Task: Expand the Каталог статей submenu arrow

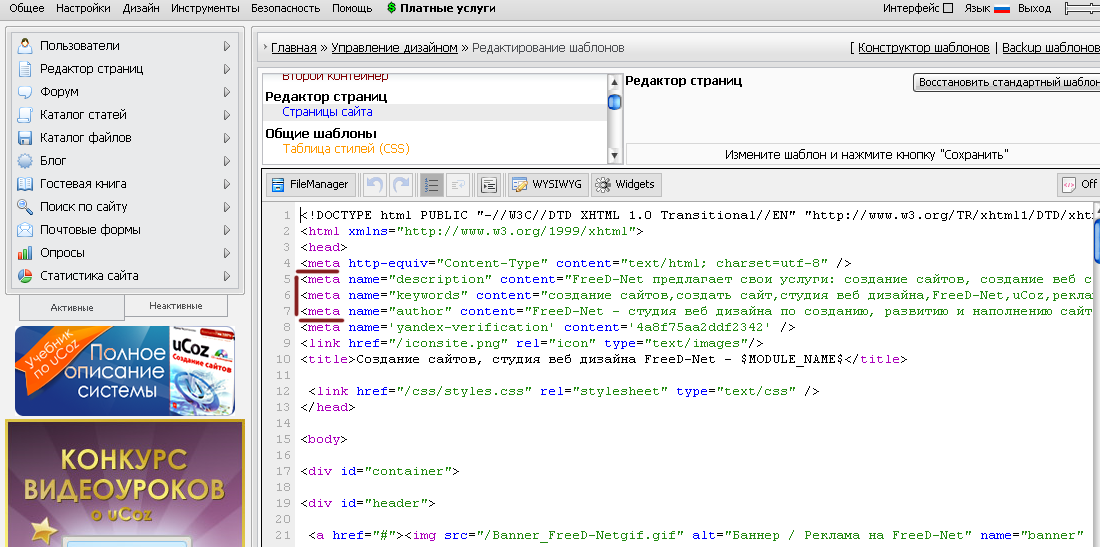Action: [x=227, y=115]
